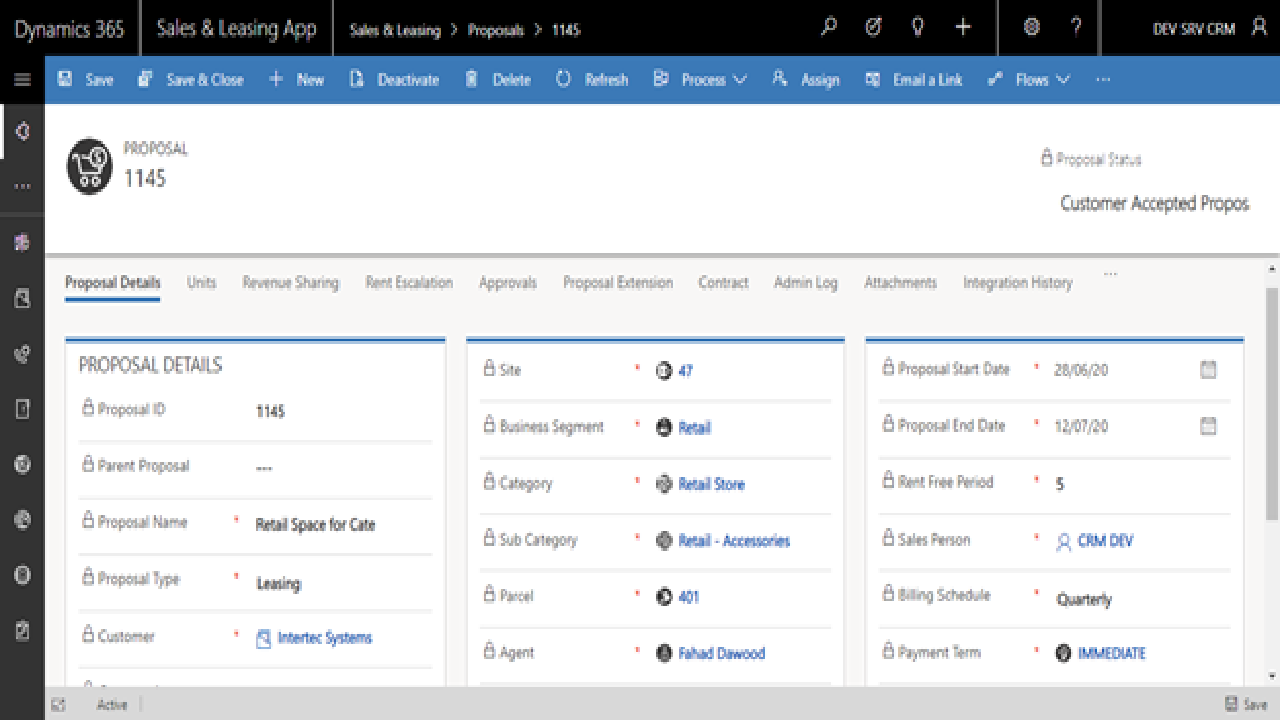The image size is (1280, 720).
Task: Click the vertical scrollbar thumb
Action: [x=1272, y=403]
